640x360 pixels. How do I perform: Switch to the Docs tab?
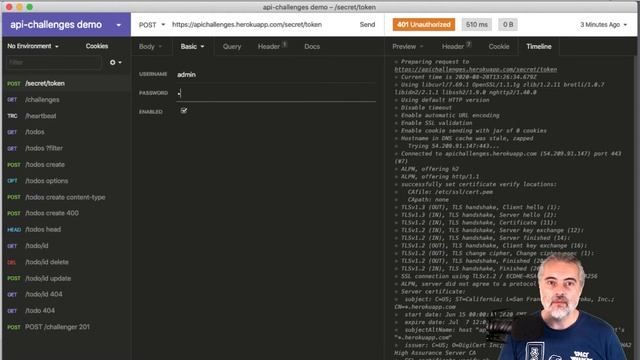[312, 47]
